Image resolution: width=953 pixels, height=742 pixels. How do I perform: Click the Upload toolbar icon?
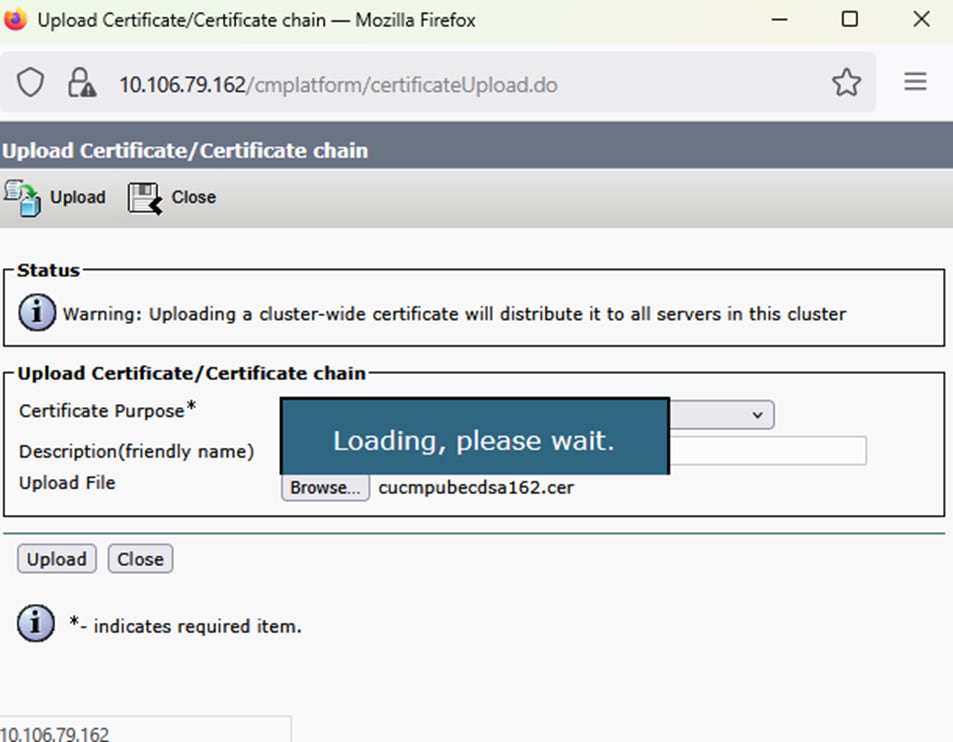tap(22, 198)
